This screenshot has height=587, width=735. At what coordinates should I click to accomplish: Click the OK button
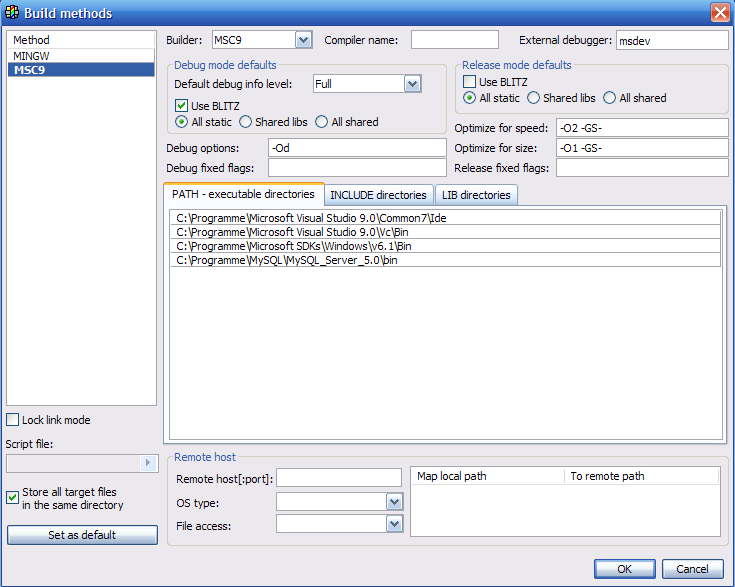[624, 569]
